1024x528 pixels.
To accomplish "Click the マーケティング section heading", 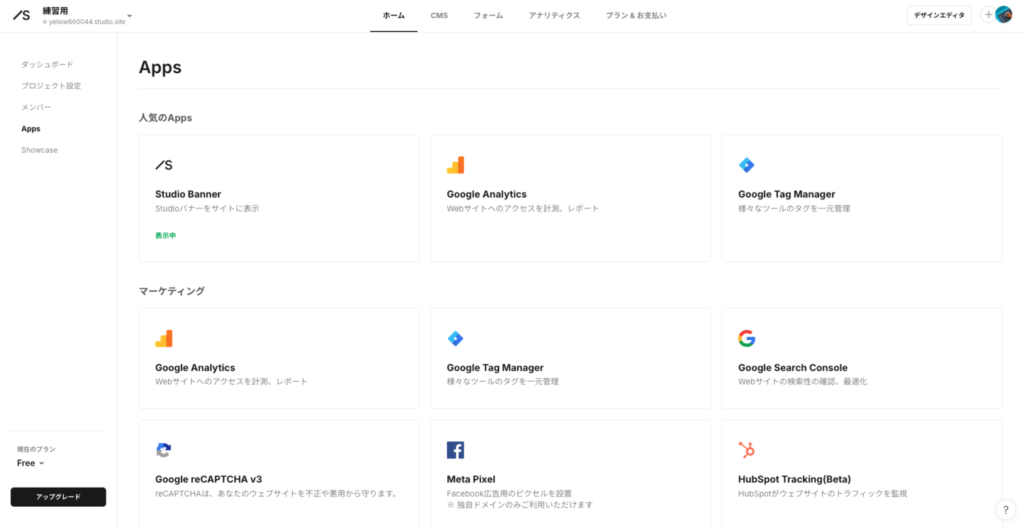I will point(172,291).
